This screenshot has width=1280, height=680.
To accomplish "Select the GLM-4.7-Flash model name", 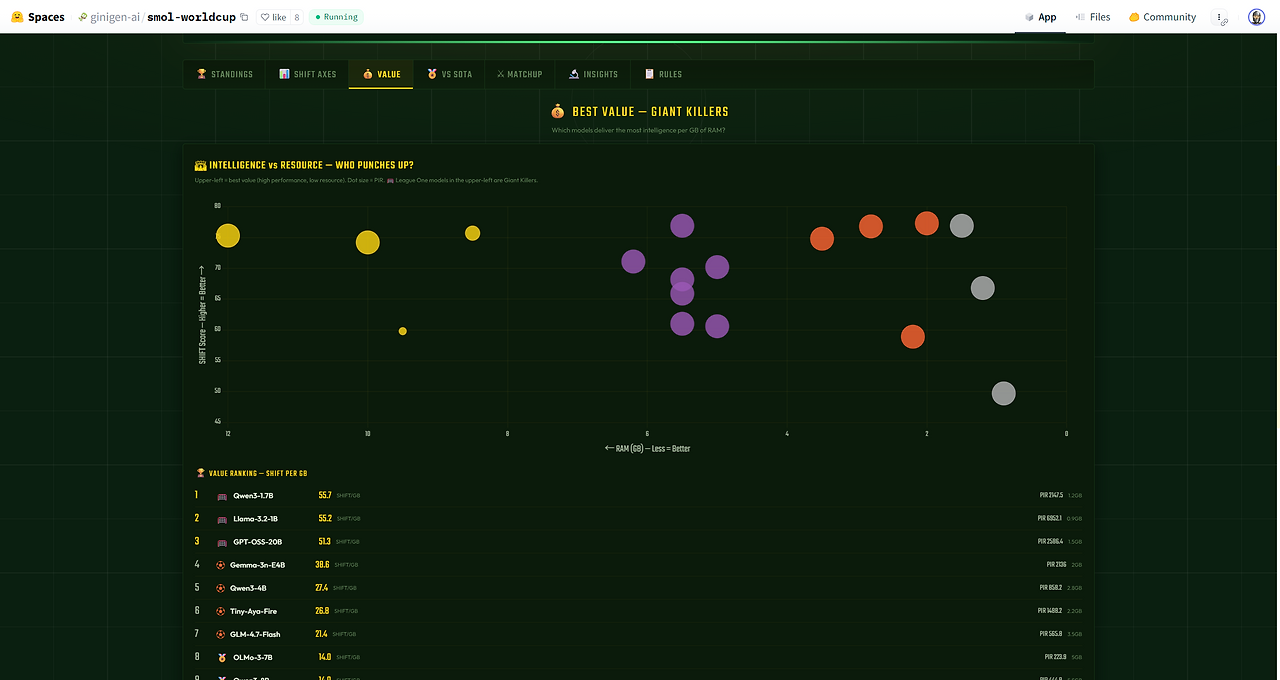I will [254, 634].
